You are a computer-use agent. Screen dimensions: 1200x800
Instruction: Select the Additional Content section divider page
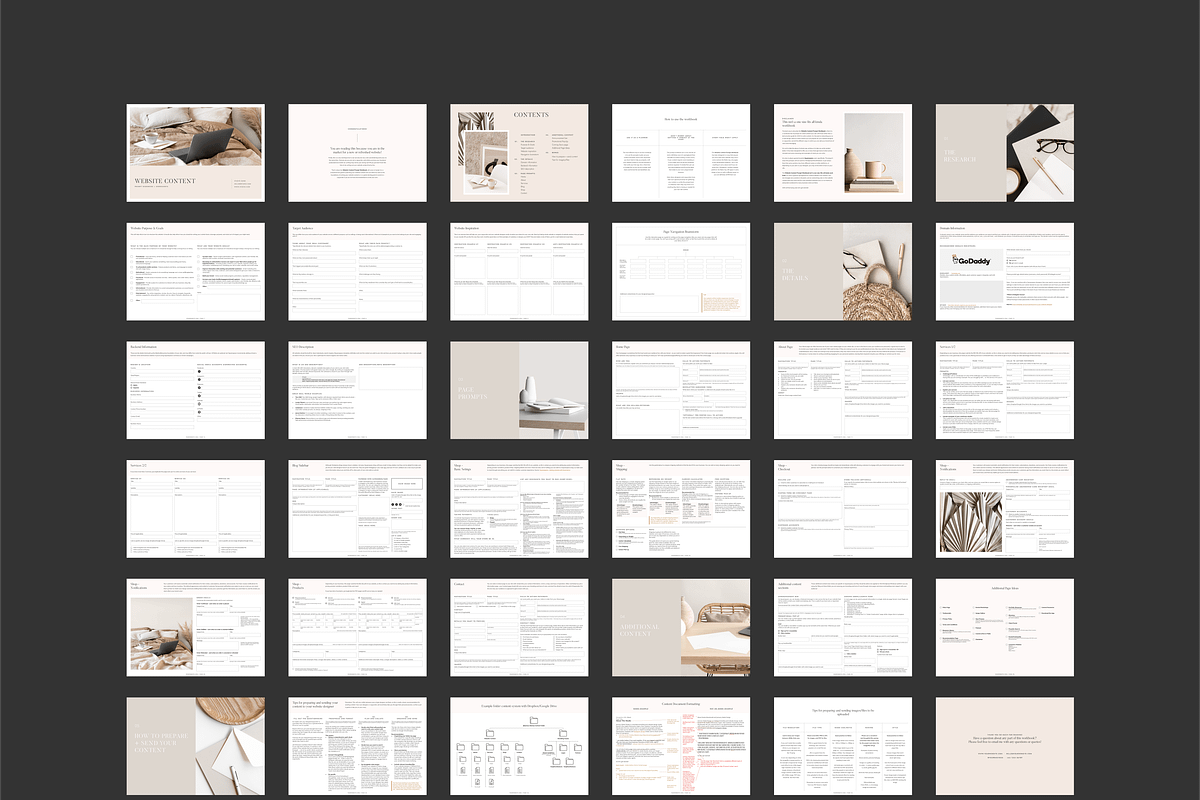(681, 628)
